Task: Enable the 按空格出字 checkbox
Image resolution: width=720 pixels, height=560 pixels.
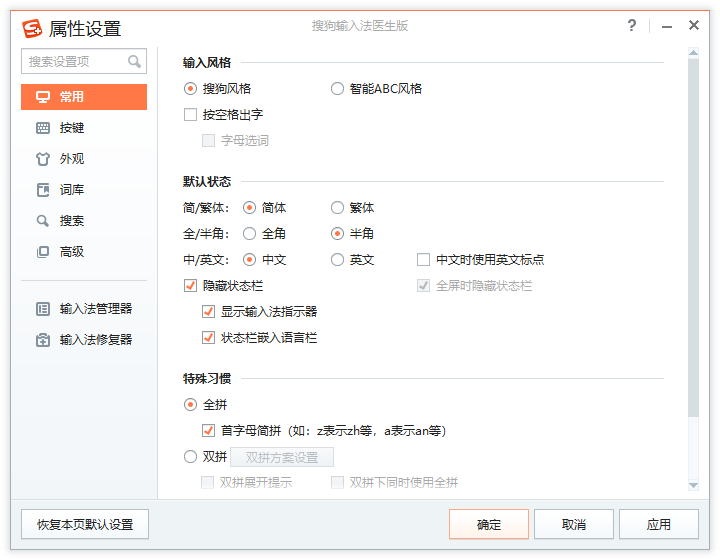Action: point(190,114)
